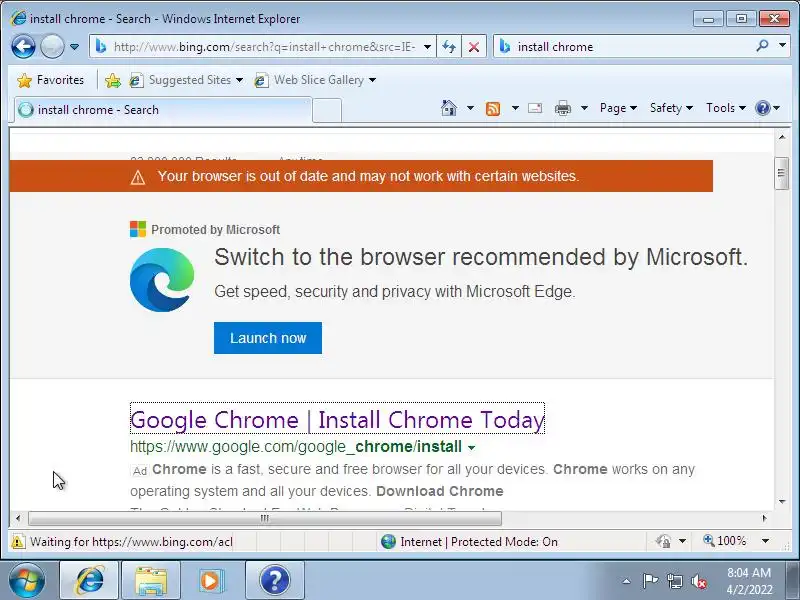Click the vertical scrollbar thumb
The width and height of the screenshot is (800, 600).
[x=781, y=173]
